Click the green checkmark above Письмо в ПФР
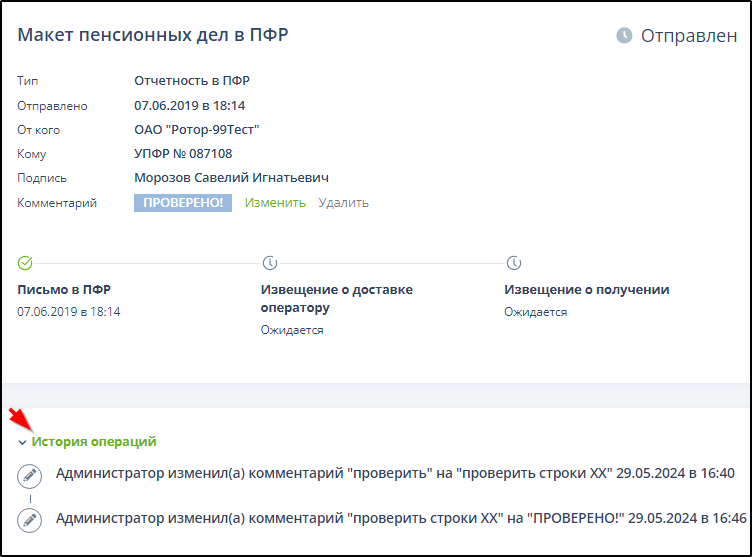752x557 pixels. [x=26, y=263]
